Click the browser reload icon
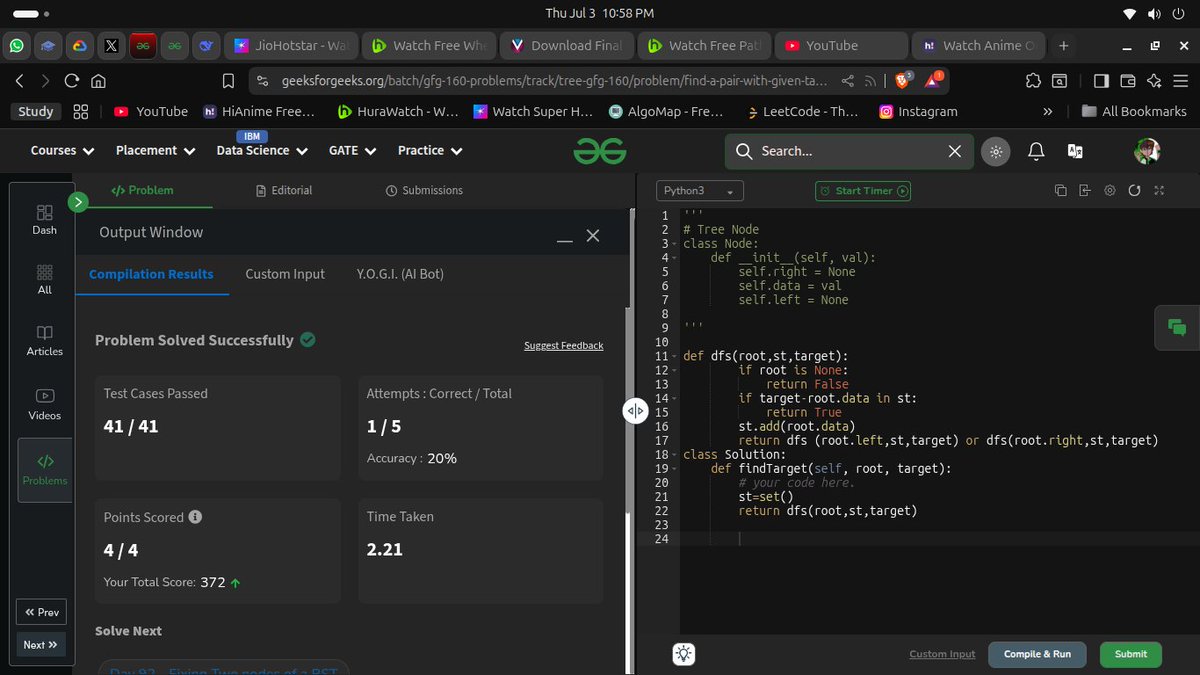This screenshot has width=1200, height=675. (72, 81)
